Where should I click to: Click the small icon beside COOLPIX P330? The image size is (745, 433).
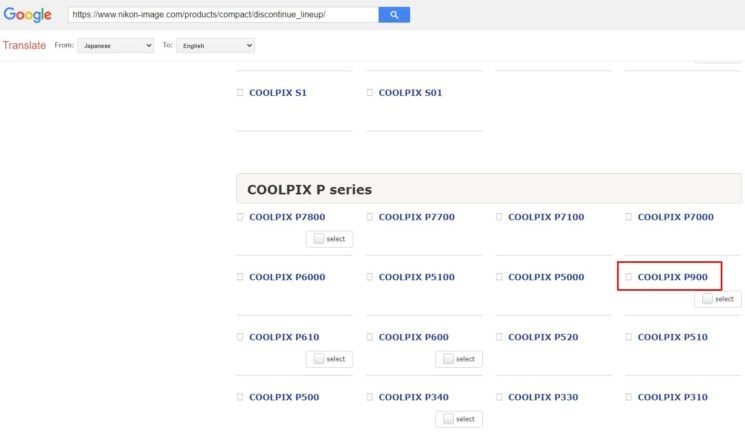point(499,397)
